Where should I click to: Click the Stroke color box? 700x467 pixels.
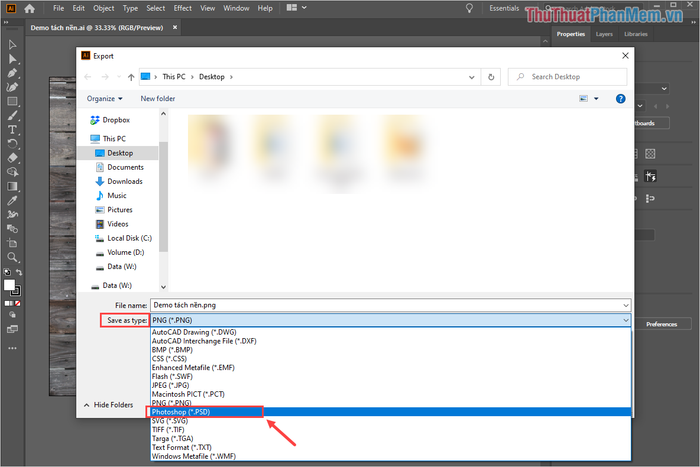(16, 292)
